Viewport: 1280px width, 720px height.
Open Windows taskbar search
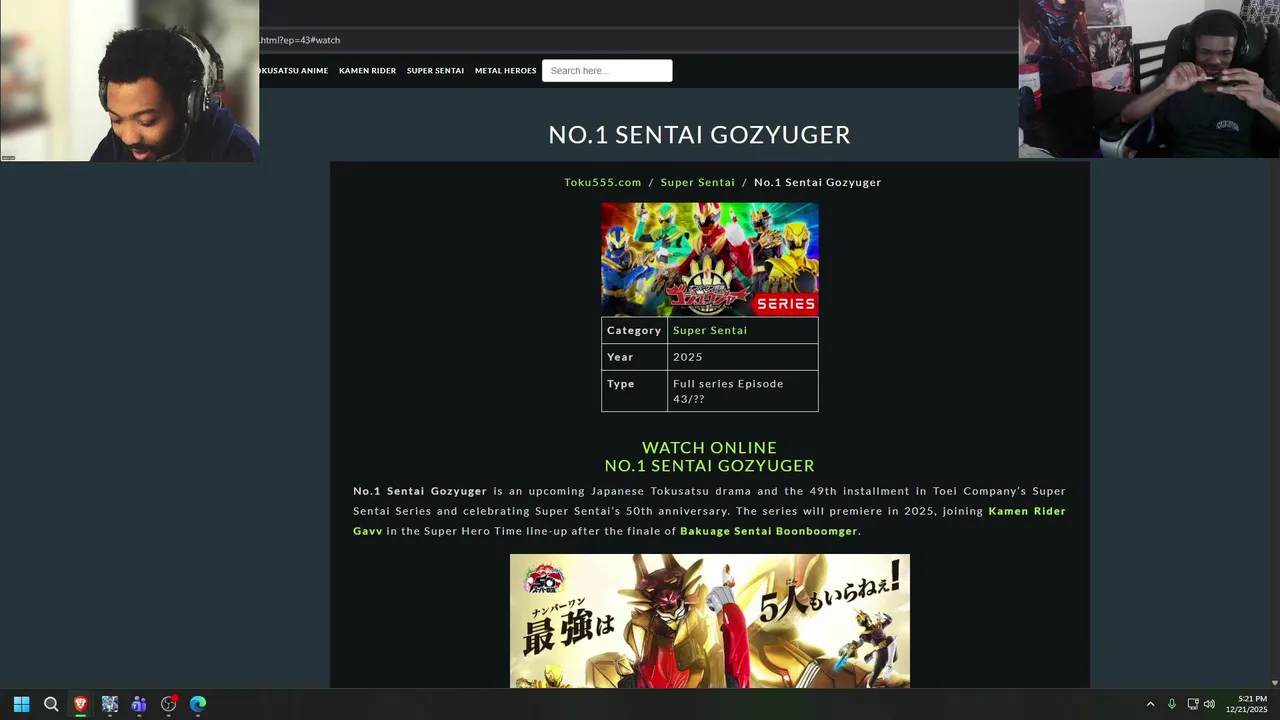(51, 704)
